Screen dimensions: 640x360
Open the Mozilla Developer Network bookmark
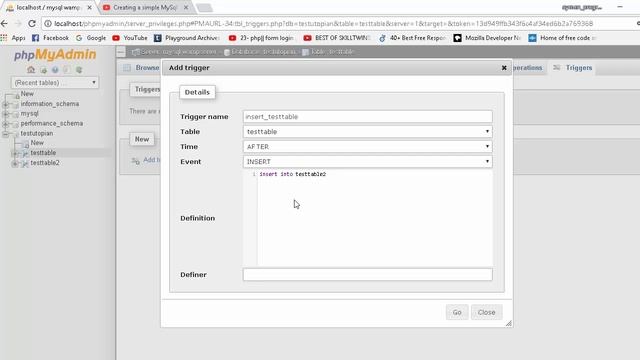pos(487,38)
